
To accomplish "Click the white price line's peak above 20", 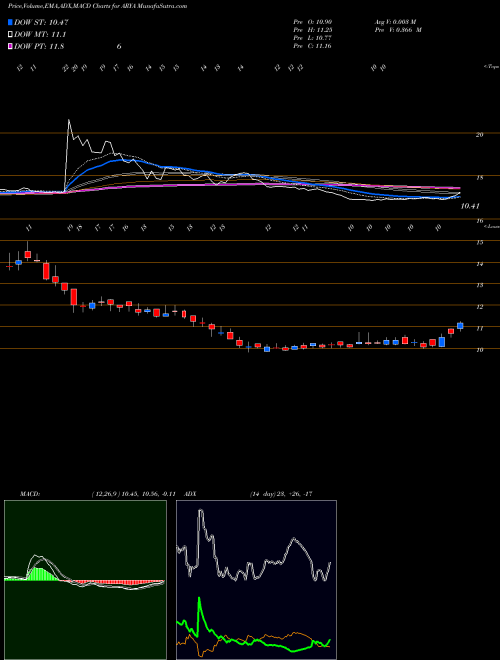I will [x=69, y=121].
